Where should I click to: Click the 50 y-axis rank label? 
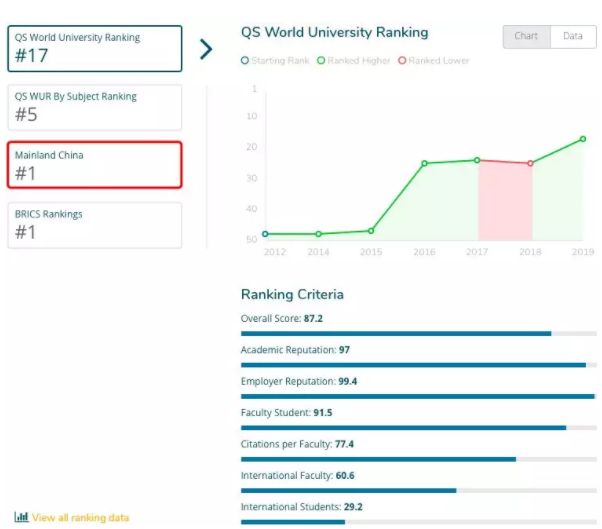pos(252,240)
